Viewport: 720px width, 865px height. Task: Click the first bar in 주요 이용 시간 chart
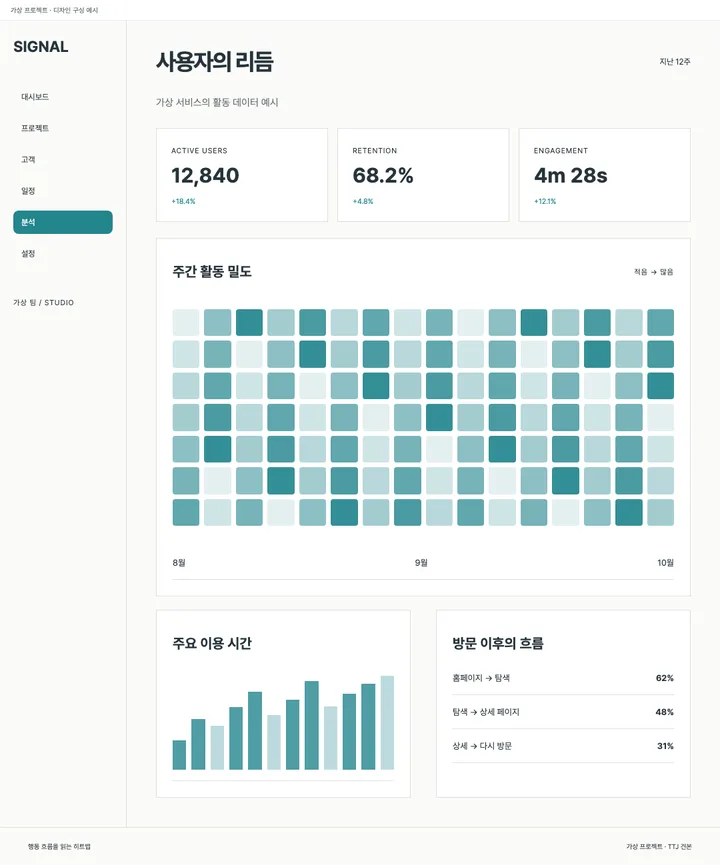(179, 755)
